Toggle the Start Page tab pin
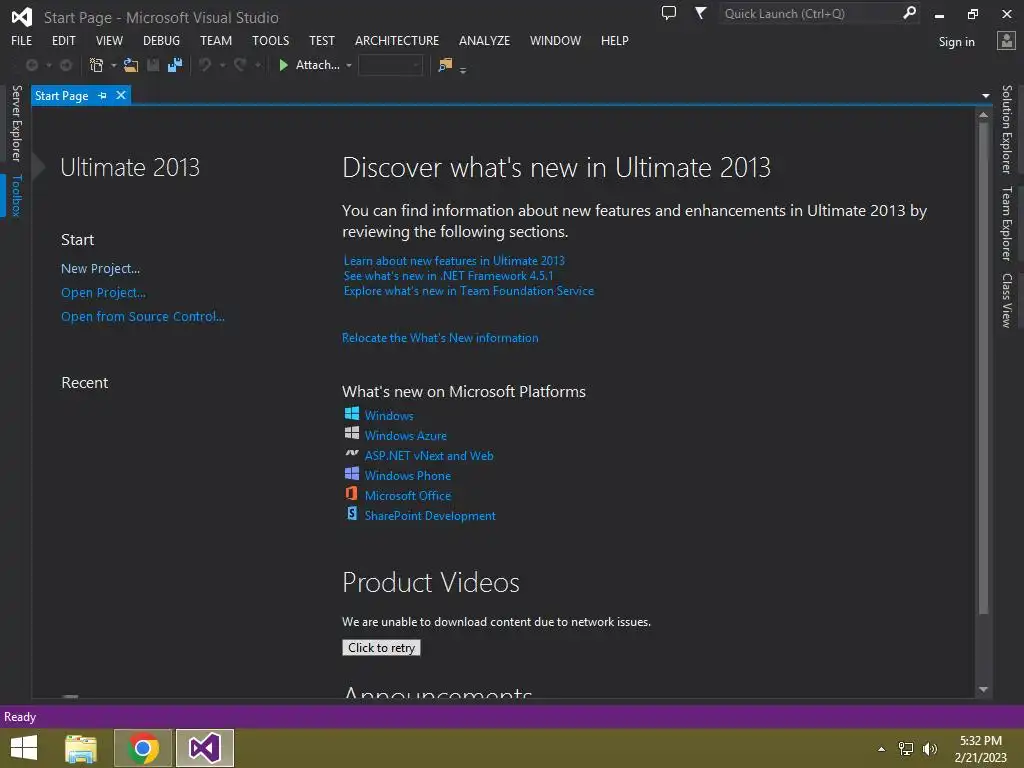Image resolution: width=1024 pixels, height=768 pixels. coord(102,95)
